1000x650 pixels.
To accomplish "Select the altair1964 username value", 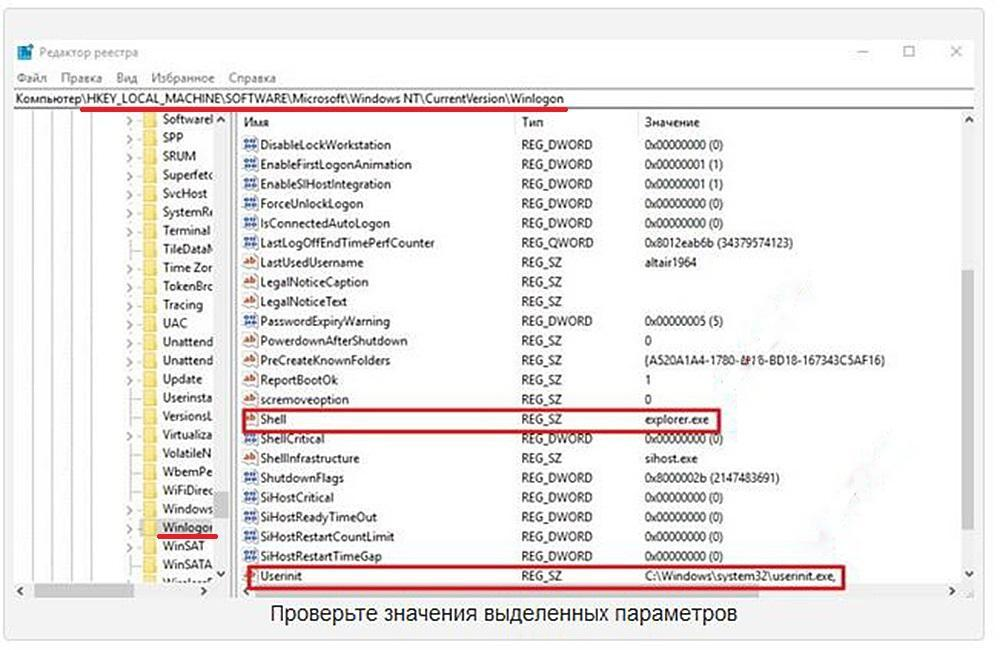I will (670, 262).
